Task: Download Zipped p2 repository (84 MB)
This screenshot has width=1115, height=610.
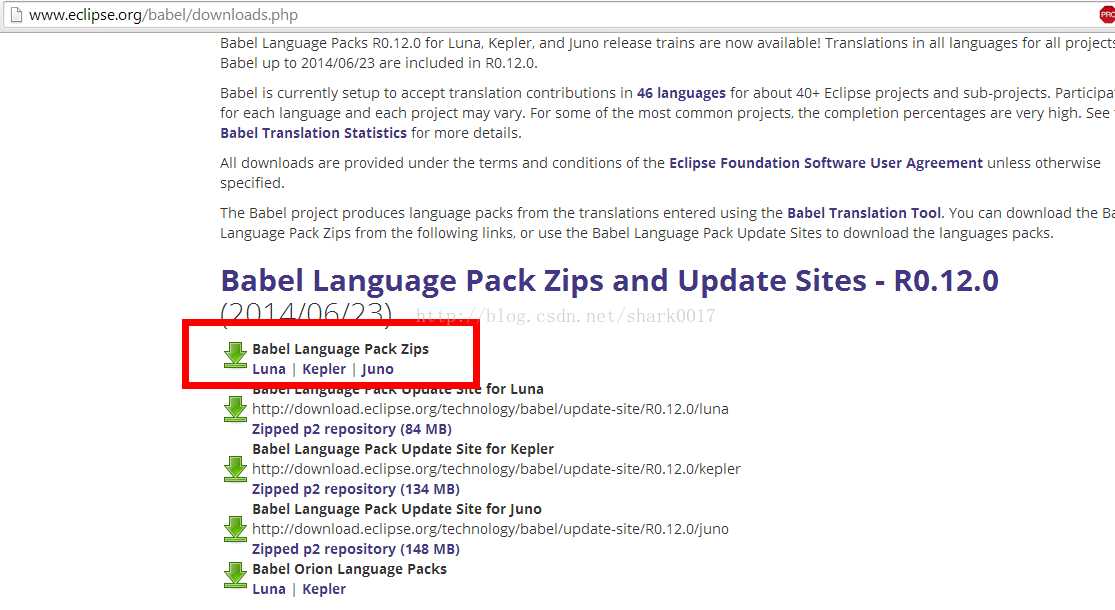Action: [x=352, y=429]
